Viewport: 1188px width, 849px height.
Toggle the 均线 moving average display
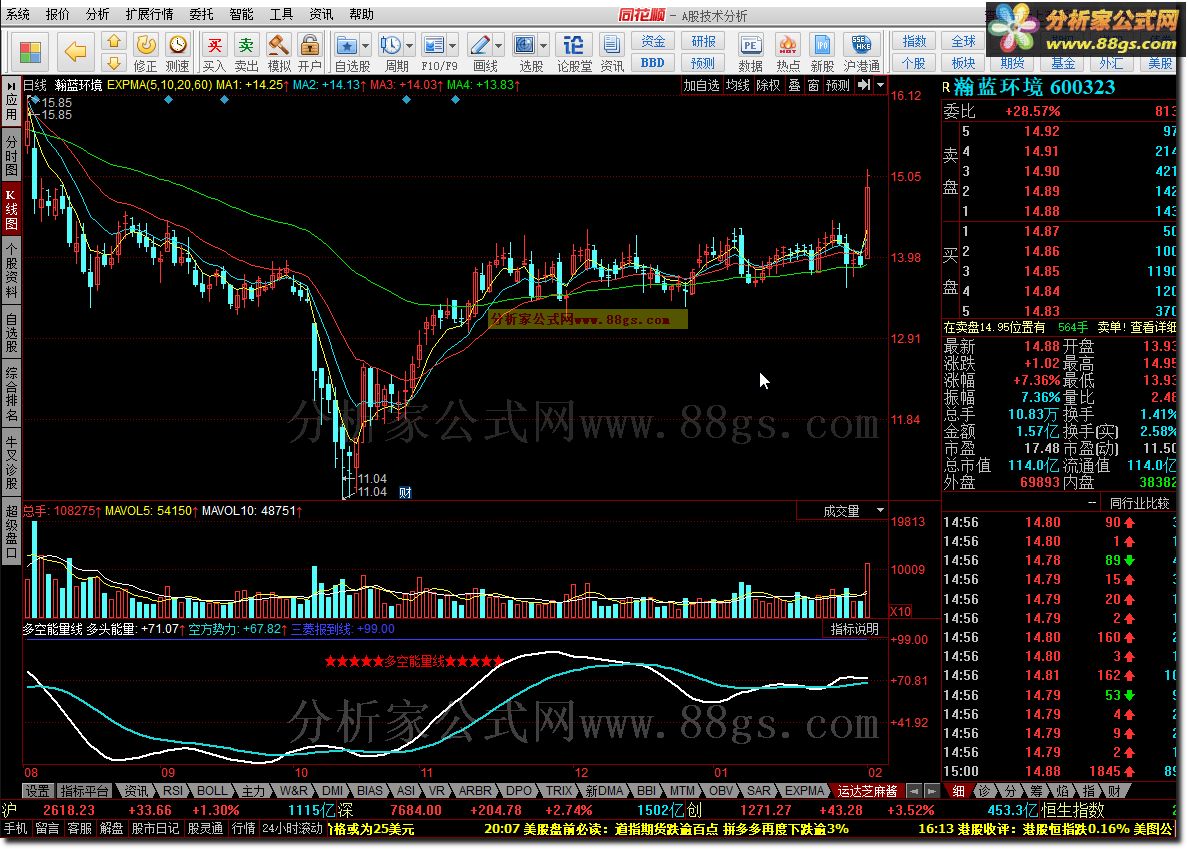[737, 86]
